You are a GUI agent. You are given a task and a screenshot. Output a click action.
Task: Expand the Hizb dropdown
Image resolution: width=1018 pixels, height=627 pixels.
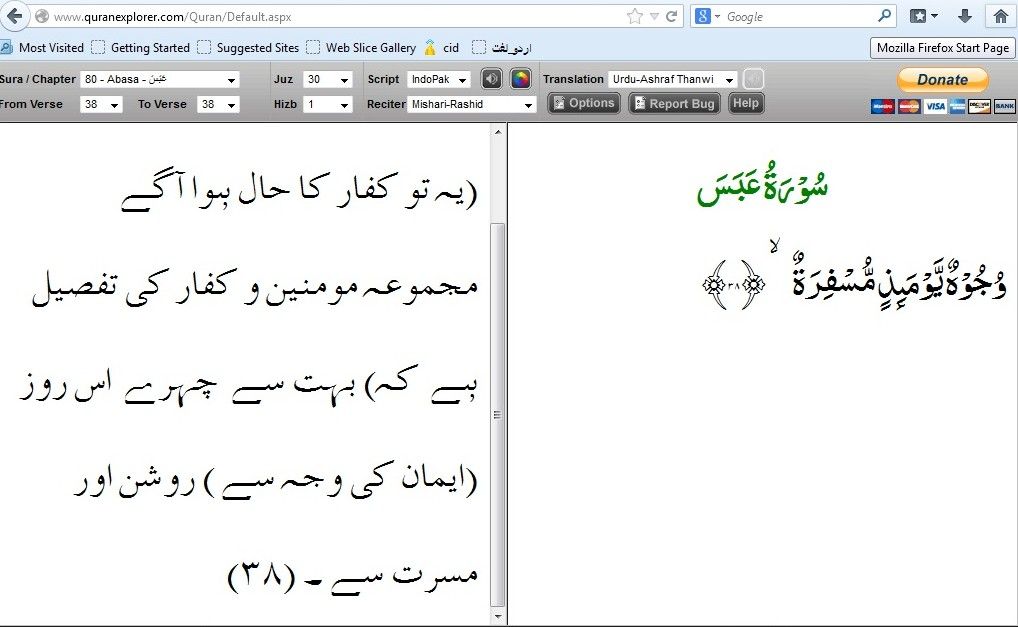pyautogui.click(x=328, y=104)
